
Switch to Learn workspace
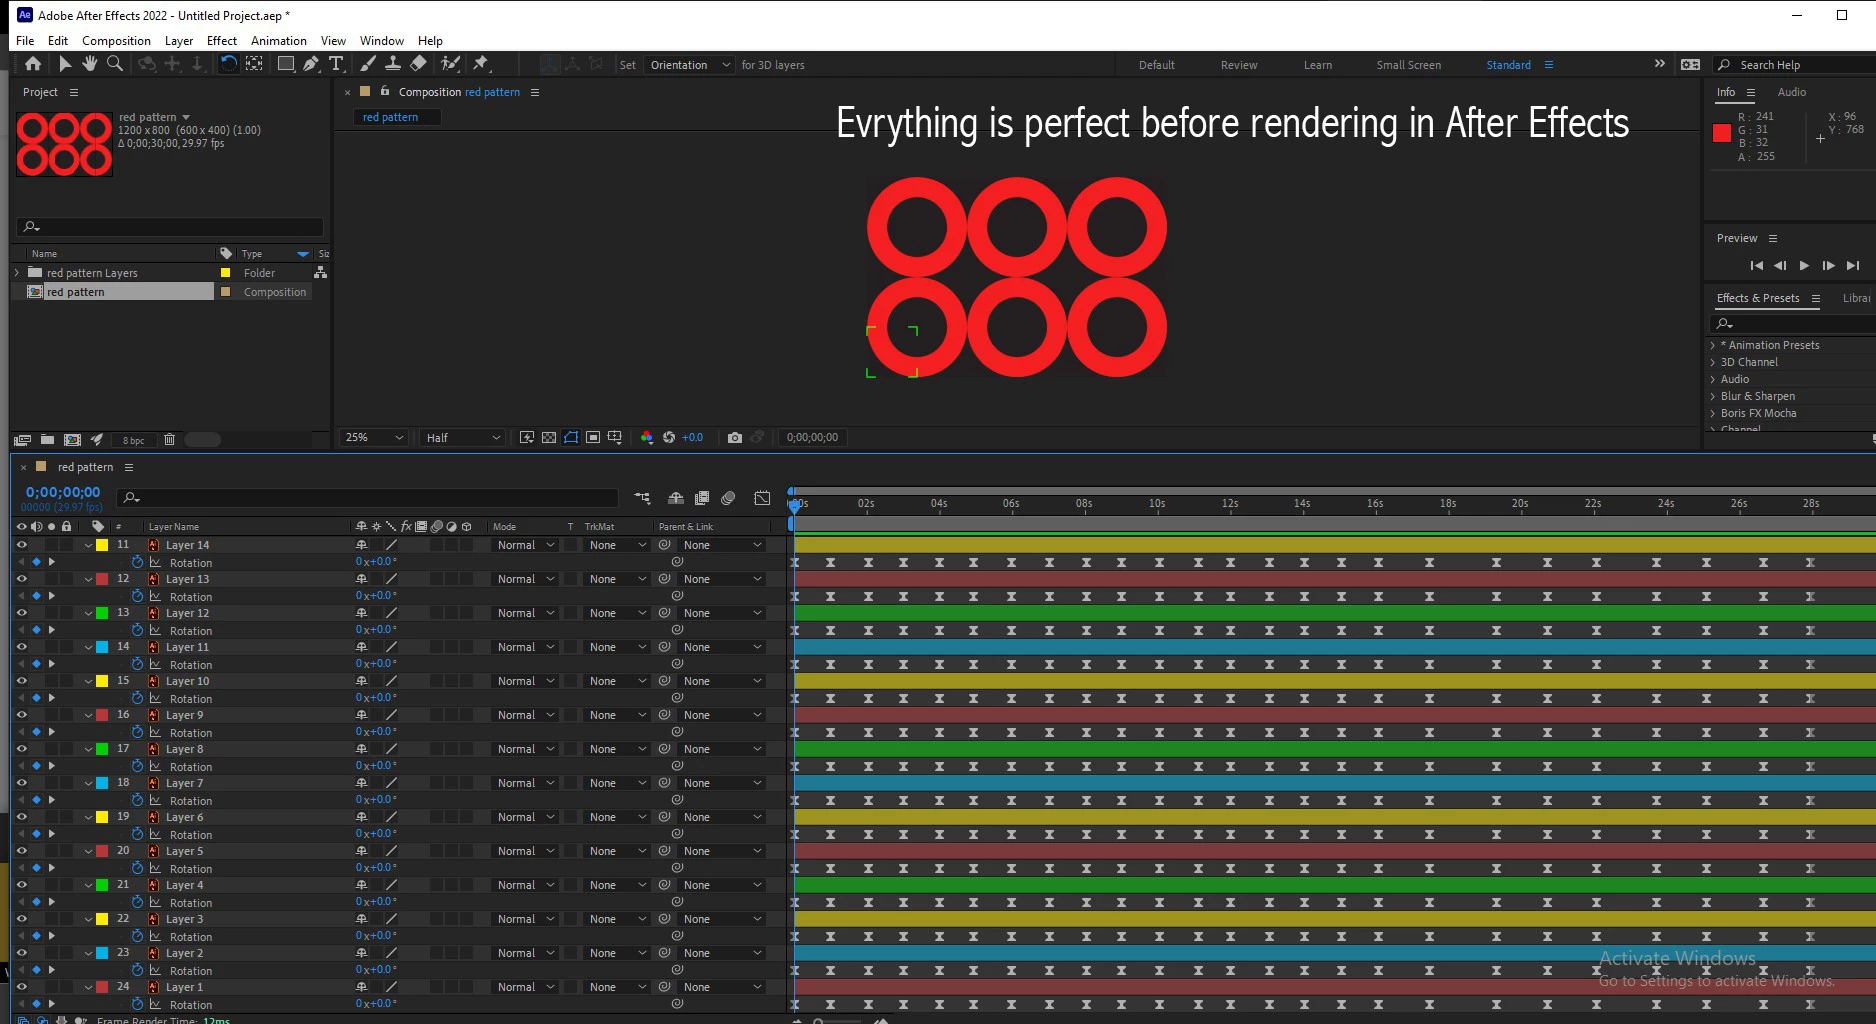[x=1318, y=65]
